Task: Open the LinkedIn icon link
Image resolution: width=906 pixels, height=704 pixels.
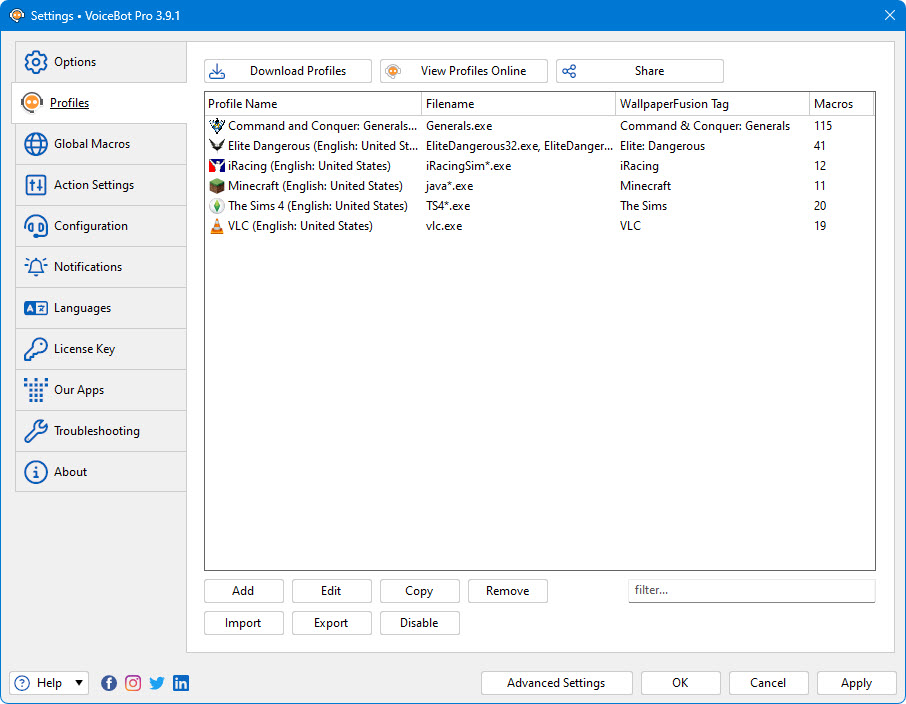Action: pos(181,683)
